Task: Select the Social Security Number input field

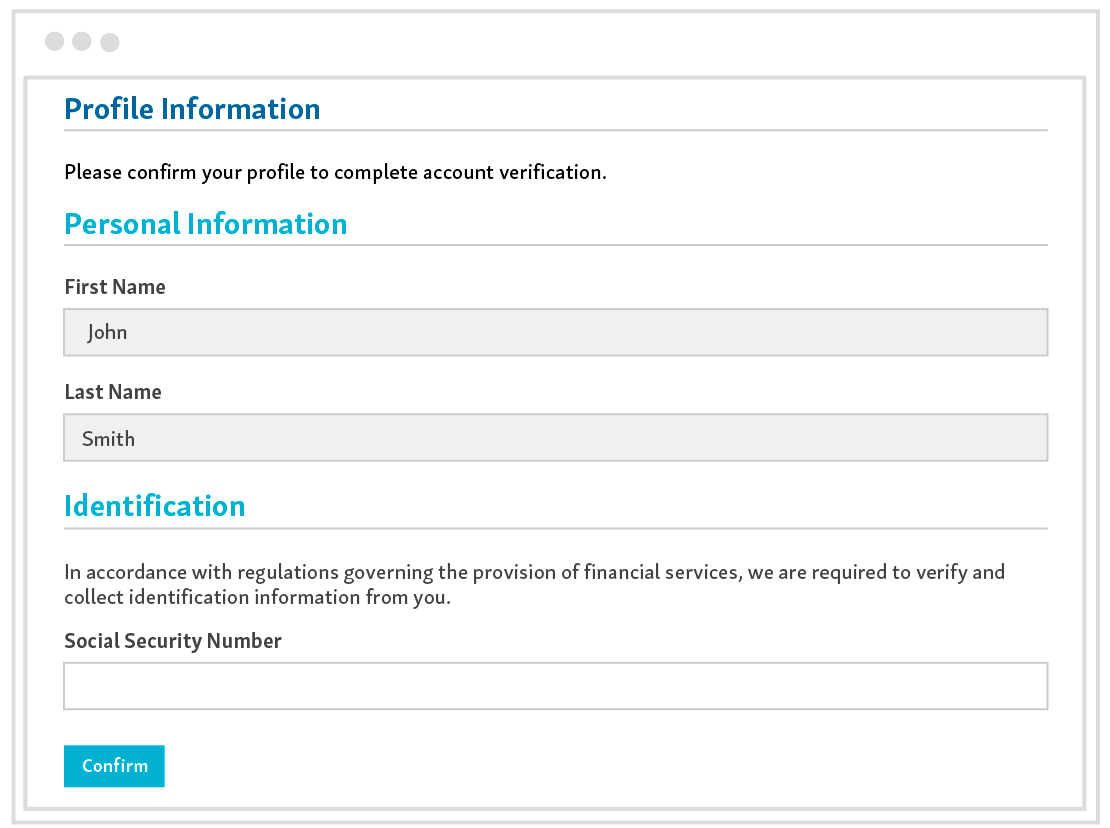Action: tap(555, 686)
